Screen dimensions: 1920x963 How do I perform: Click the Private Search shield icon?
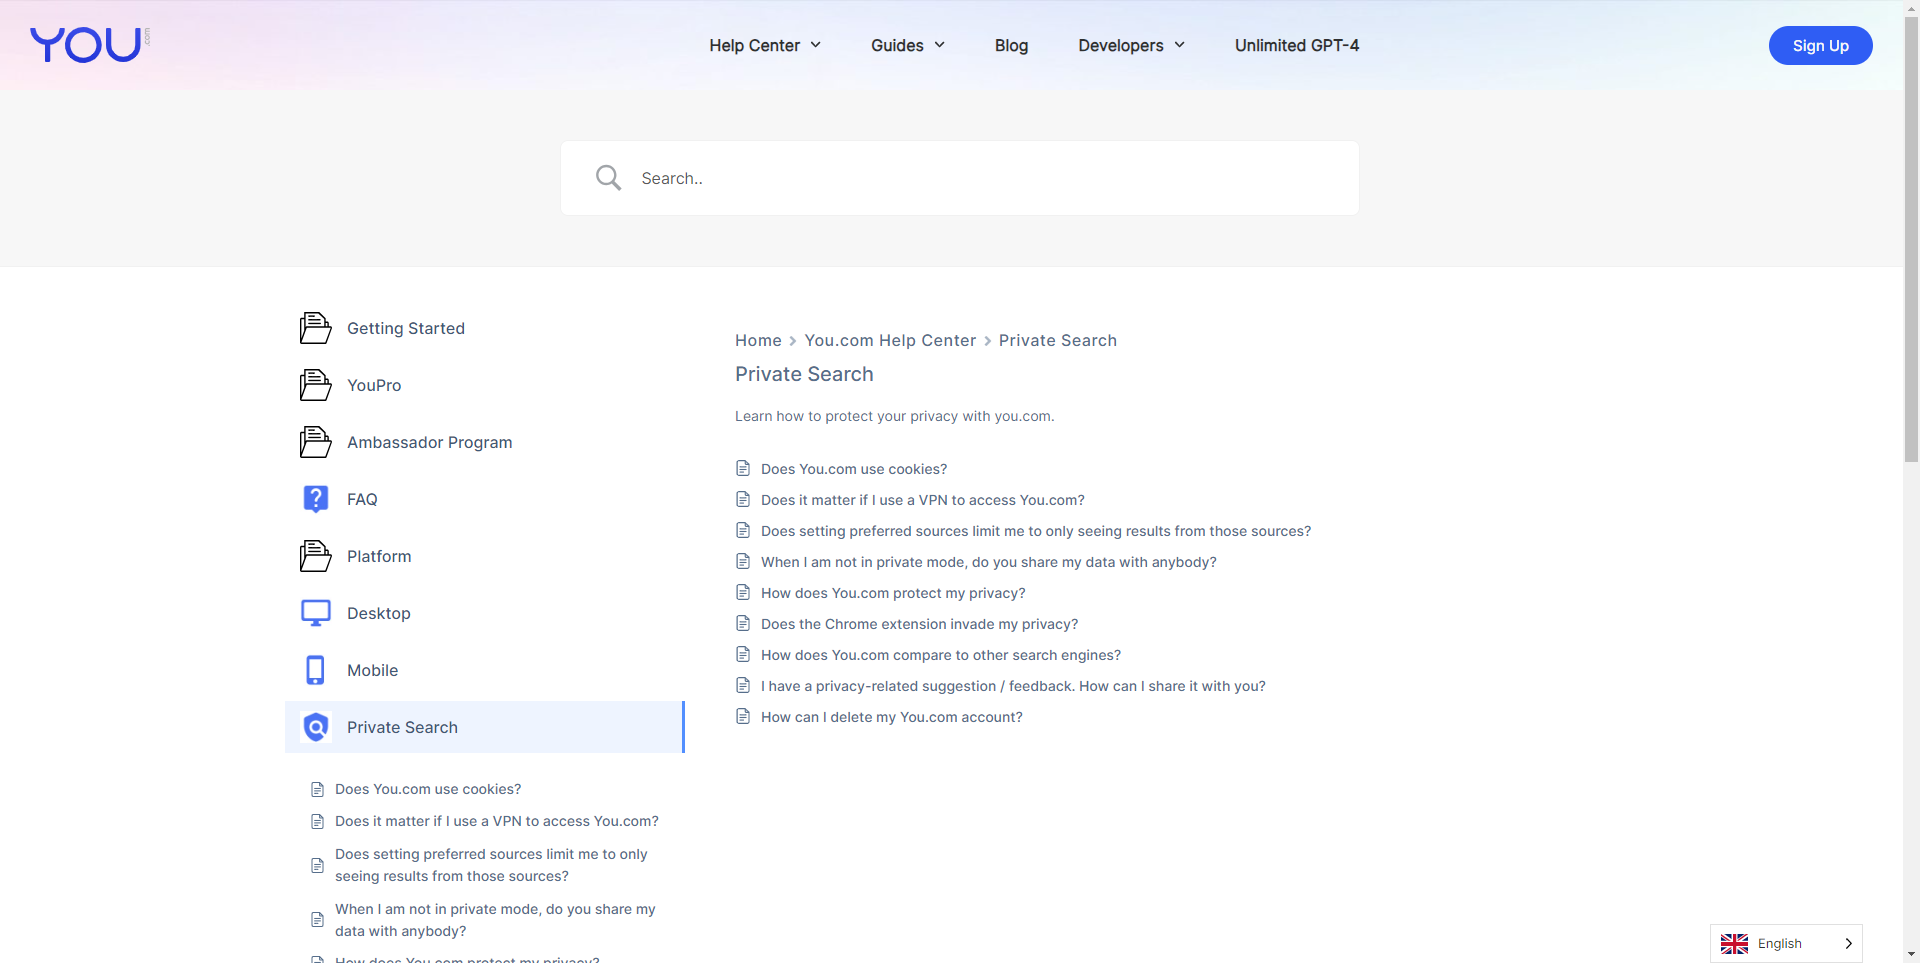point(316,727)
